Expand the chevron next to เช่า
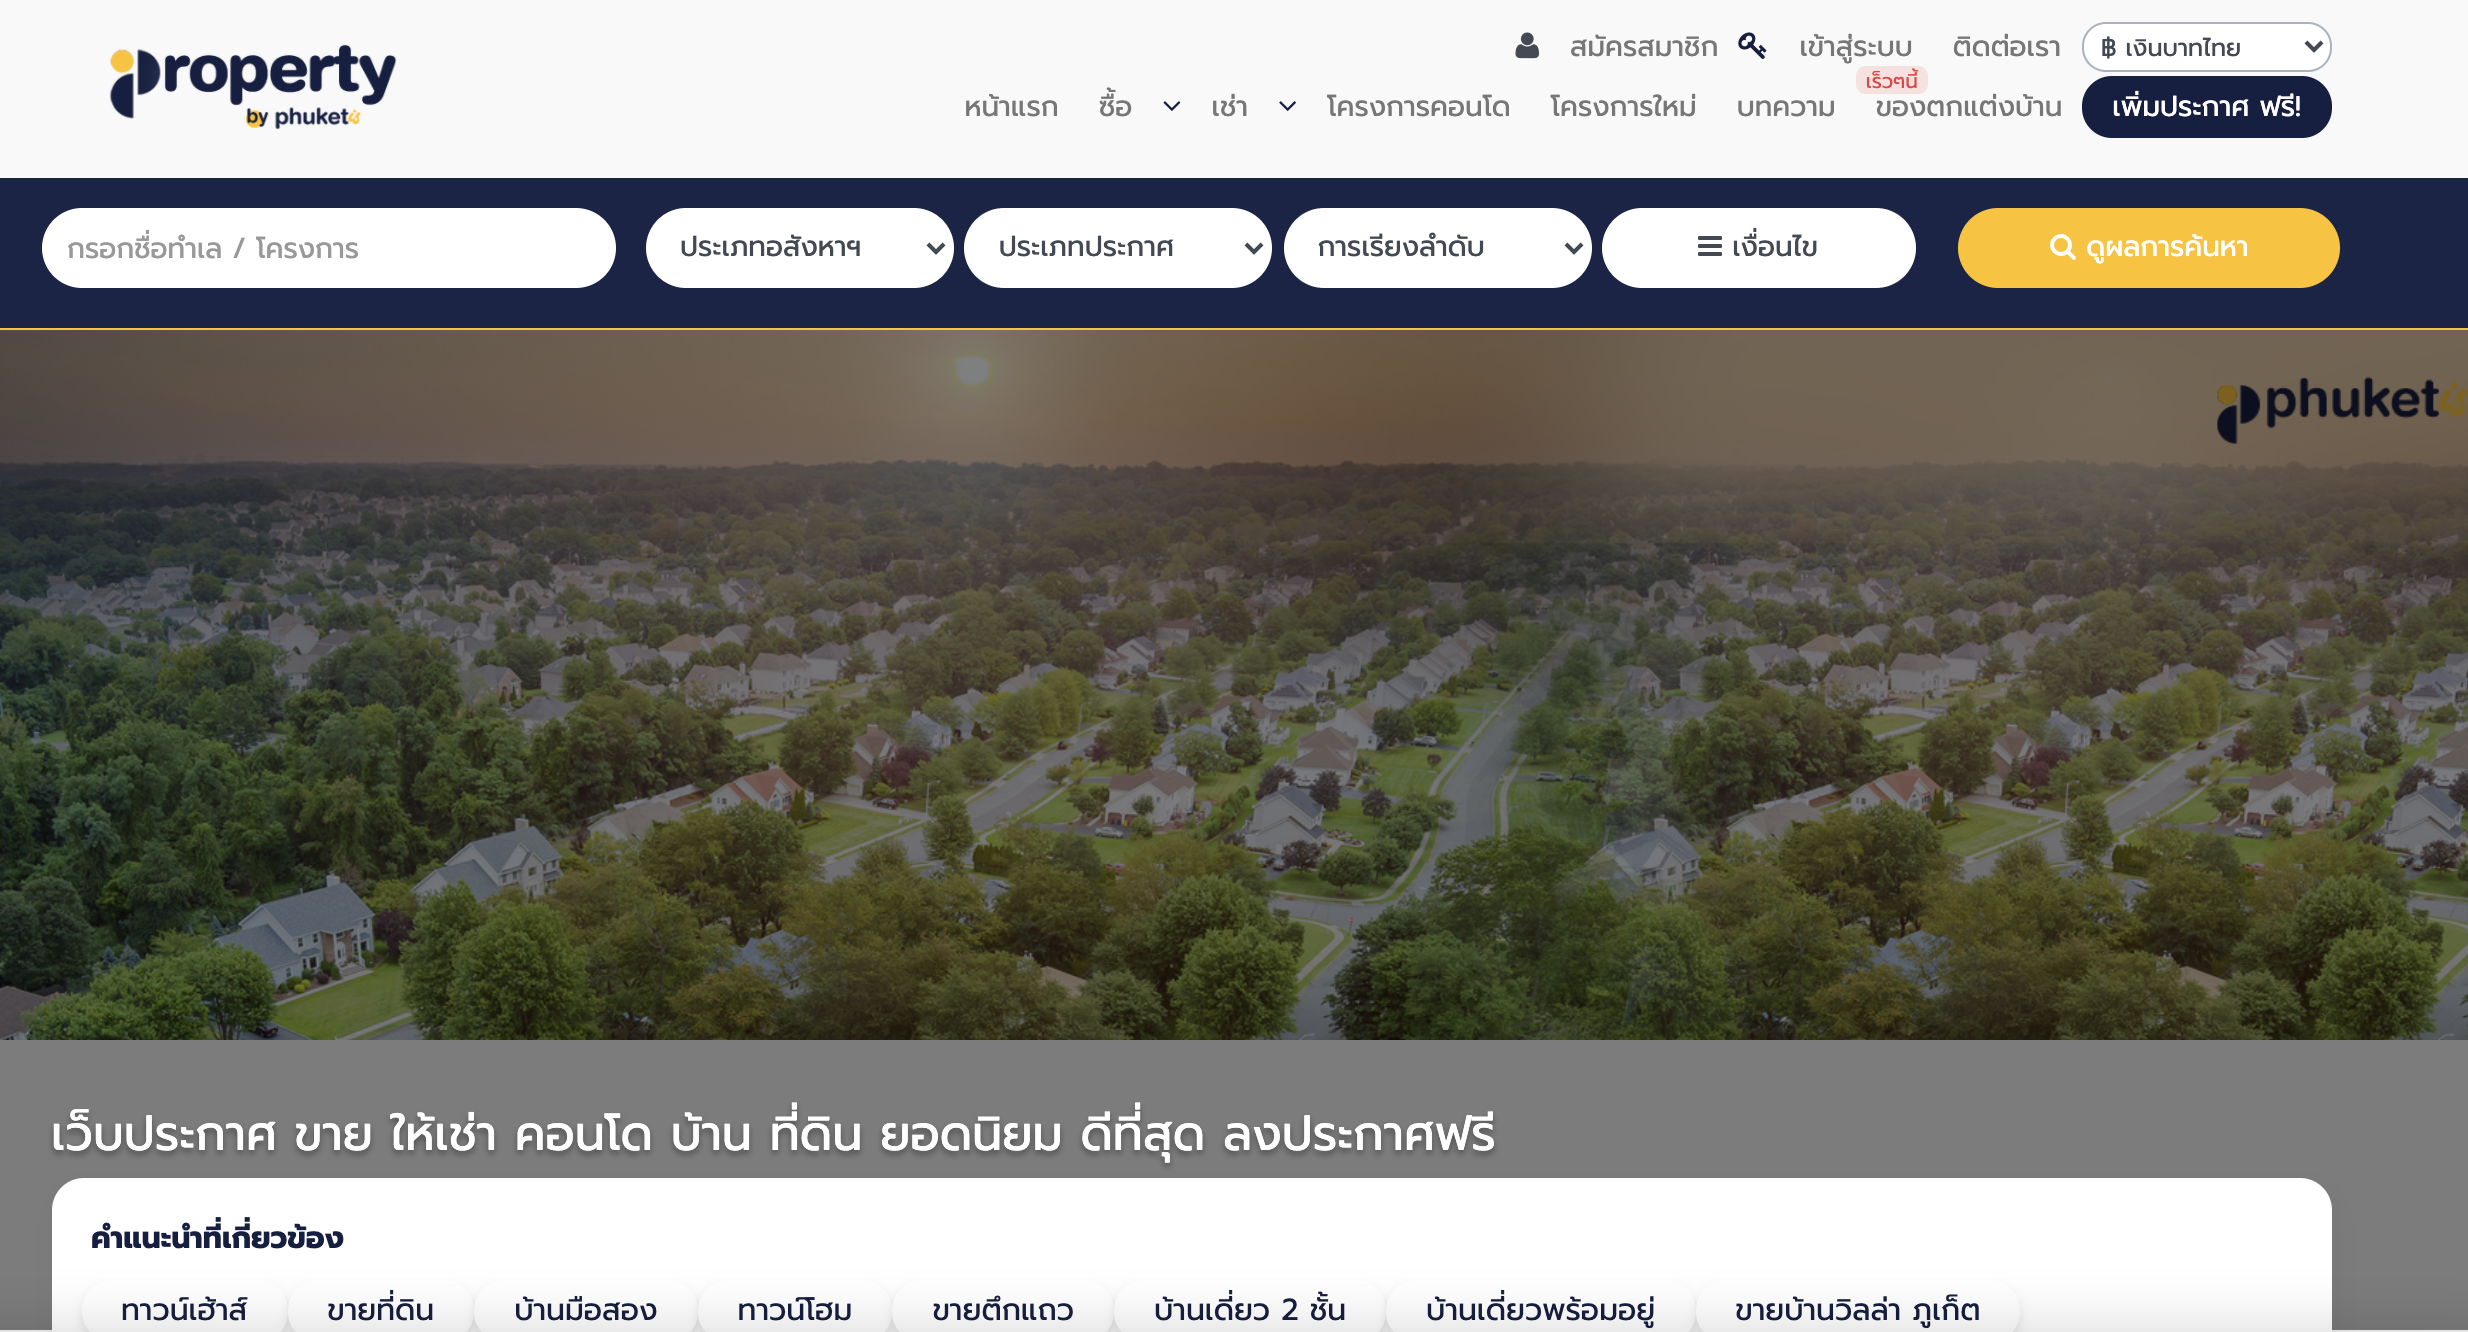 click(1287, 106)
